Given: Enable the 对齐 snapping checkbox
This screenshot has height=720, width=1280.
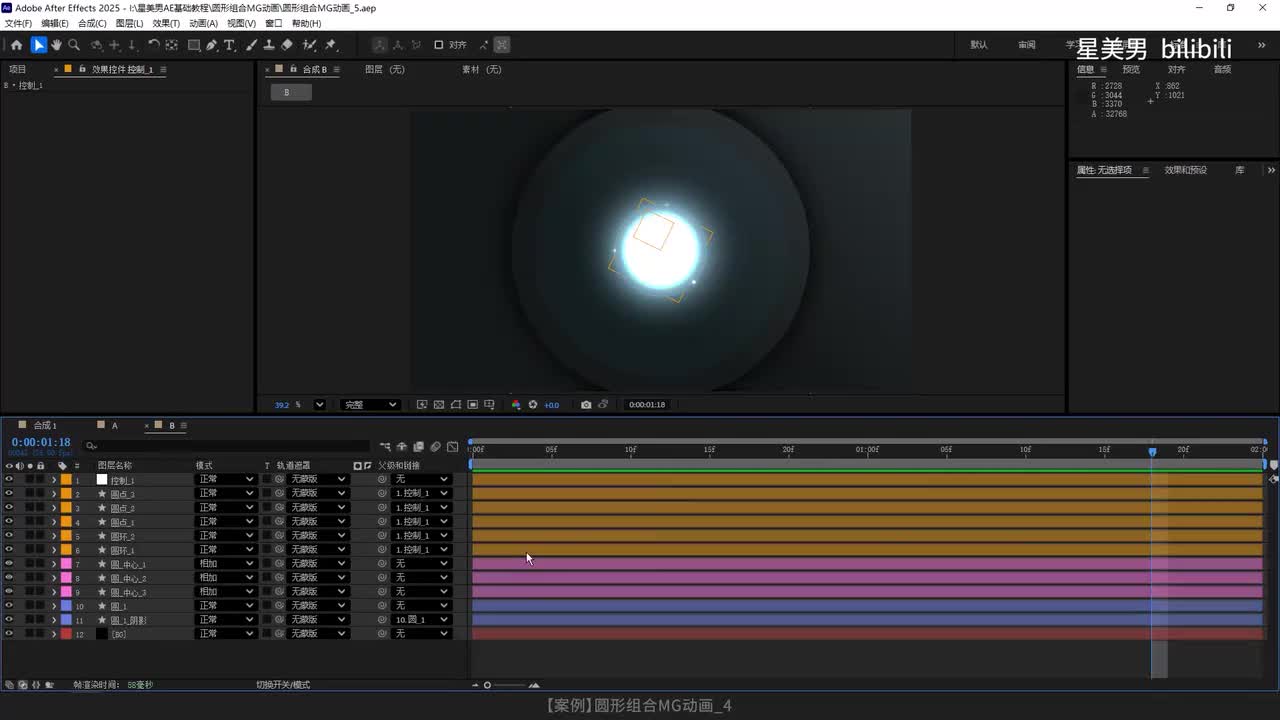Looking at the screenshot, I should coord(438,45).
